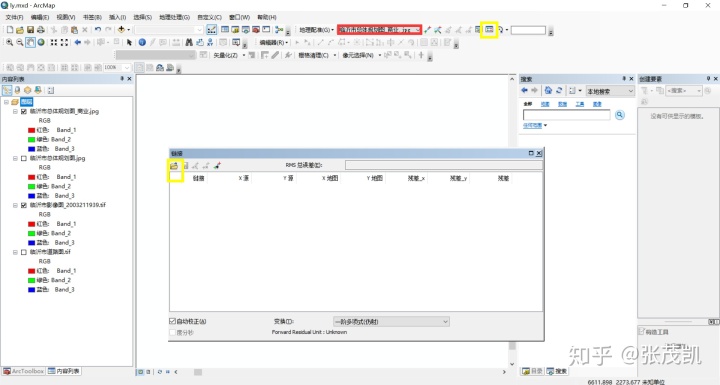Screen dimensions: 720x385
Task: Print the map using the printer icon
Action: (x=40, y=30)
